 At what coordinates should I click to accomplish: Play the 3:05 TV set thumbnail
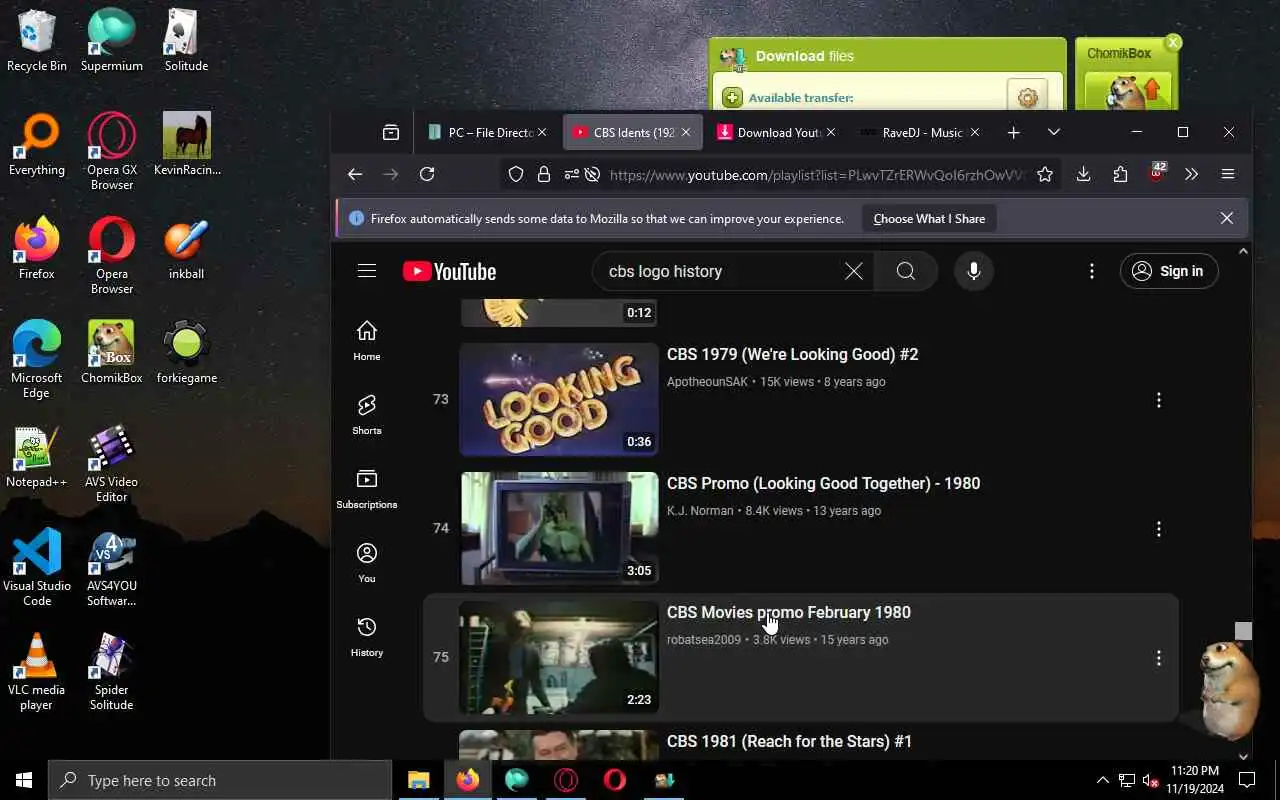tap(559, 529)
